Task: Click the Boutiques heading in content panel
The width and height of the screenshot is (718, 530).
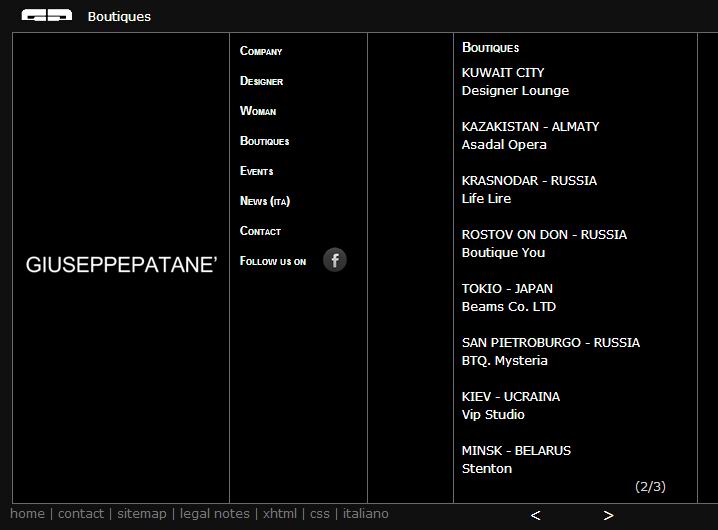Action: pos(490,48)
